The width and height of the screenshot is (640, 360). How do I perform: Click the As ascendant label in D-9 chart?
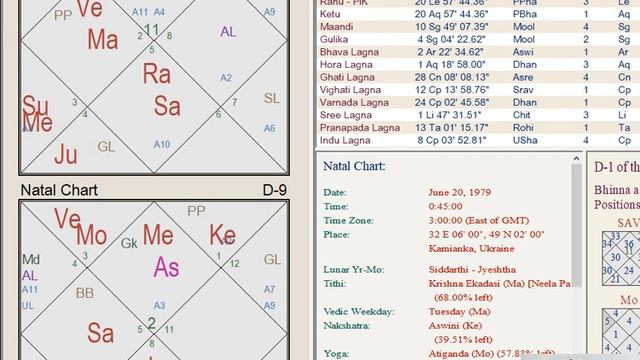click(167, 268)
